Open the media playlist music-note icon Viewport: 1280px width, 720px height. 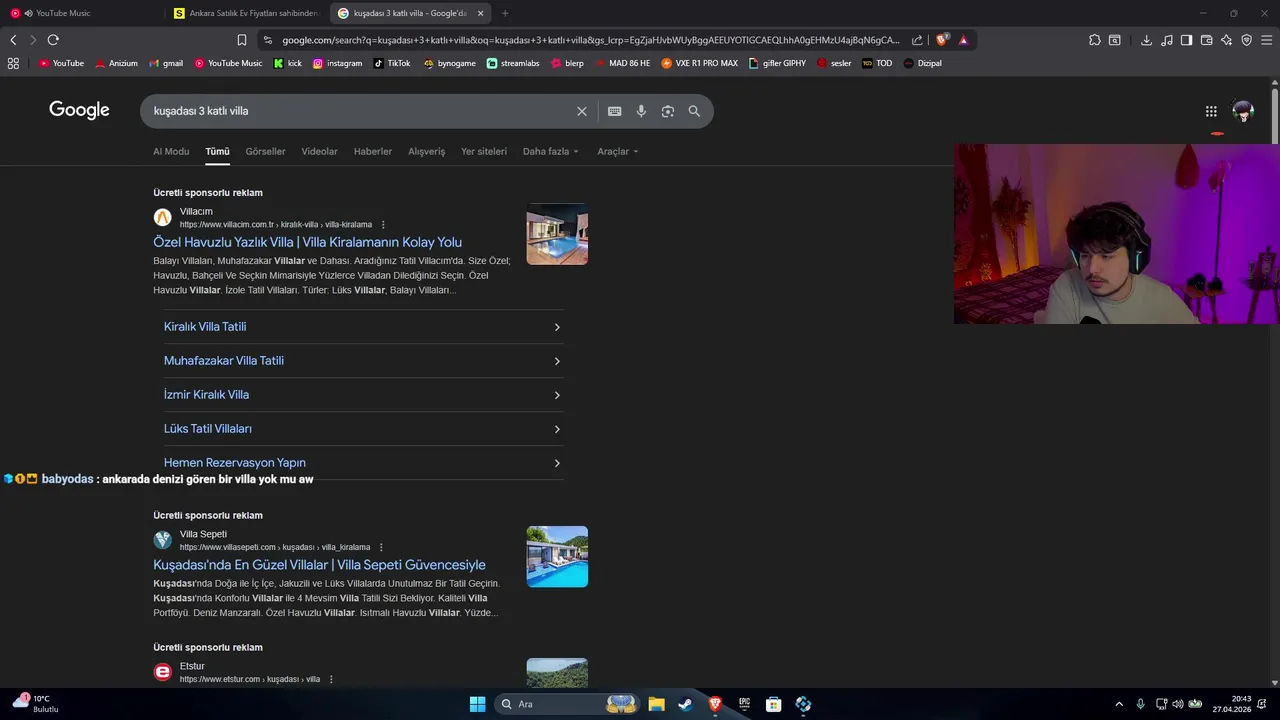[x=1166, y=40]
